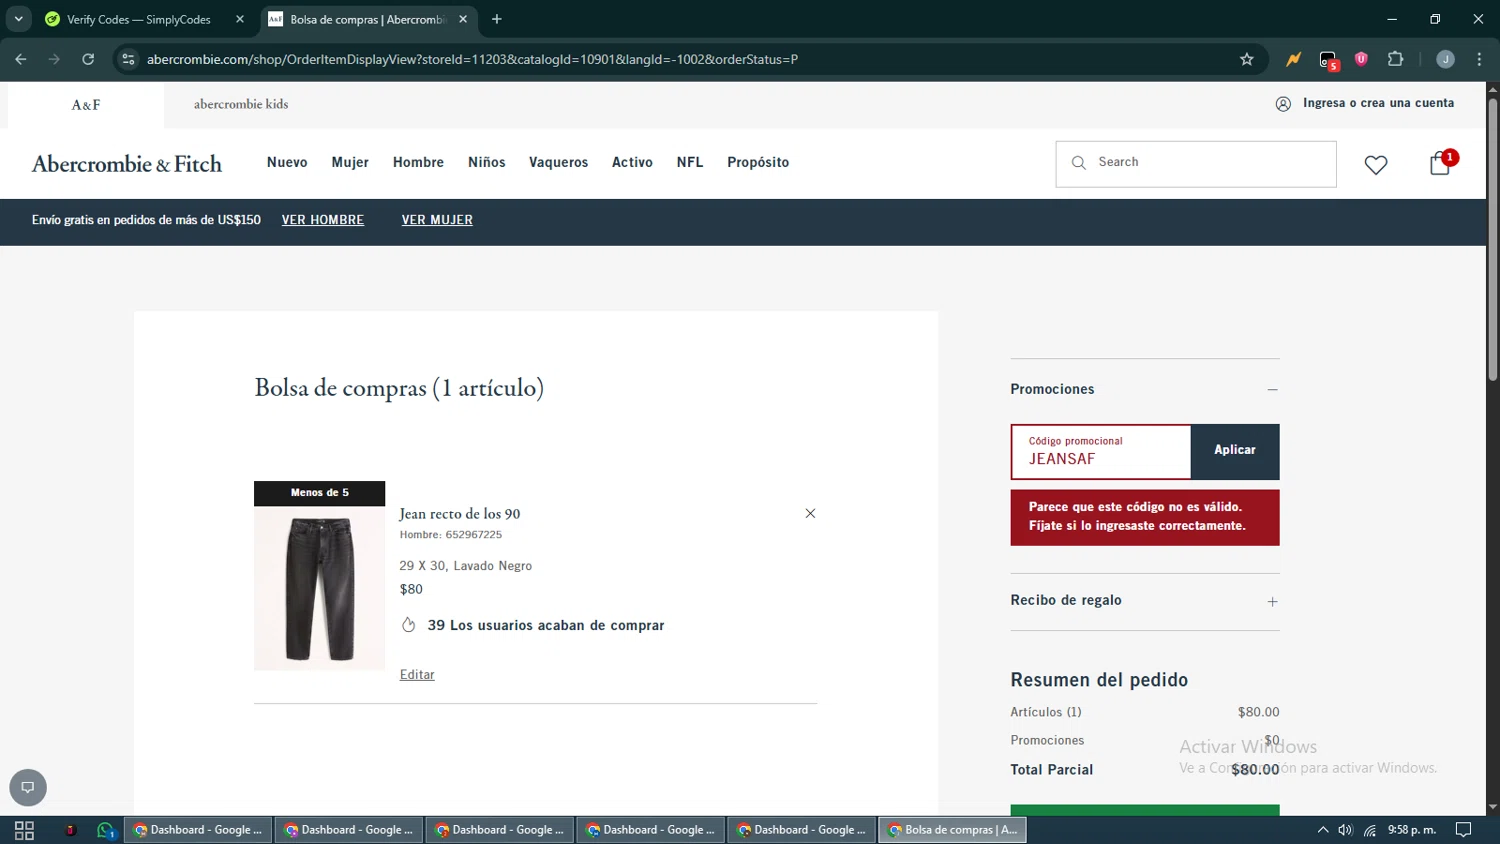The height and width of the screenshot is (844, 1500).
Task: Collapse the Promociones section
Action: click(x=1272, y=389)
